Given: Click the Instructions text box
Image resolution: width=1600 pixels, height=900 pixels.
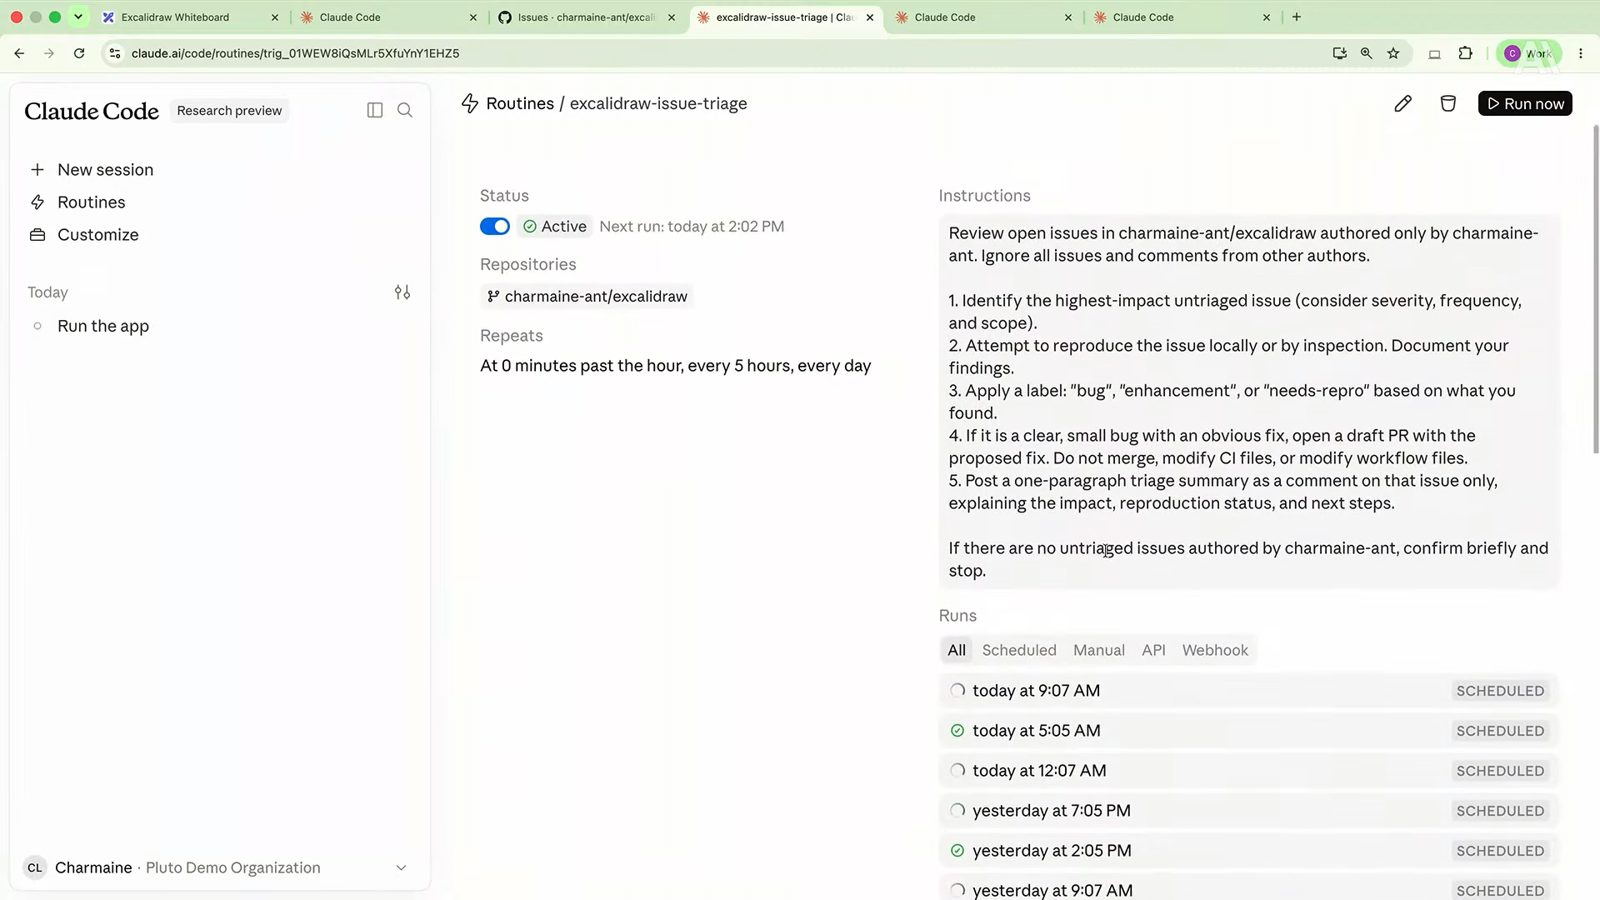Looking at the screenshot, I should 1249,402.
